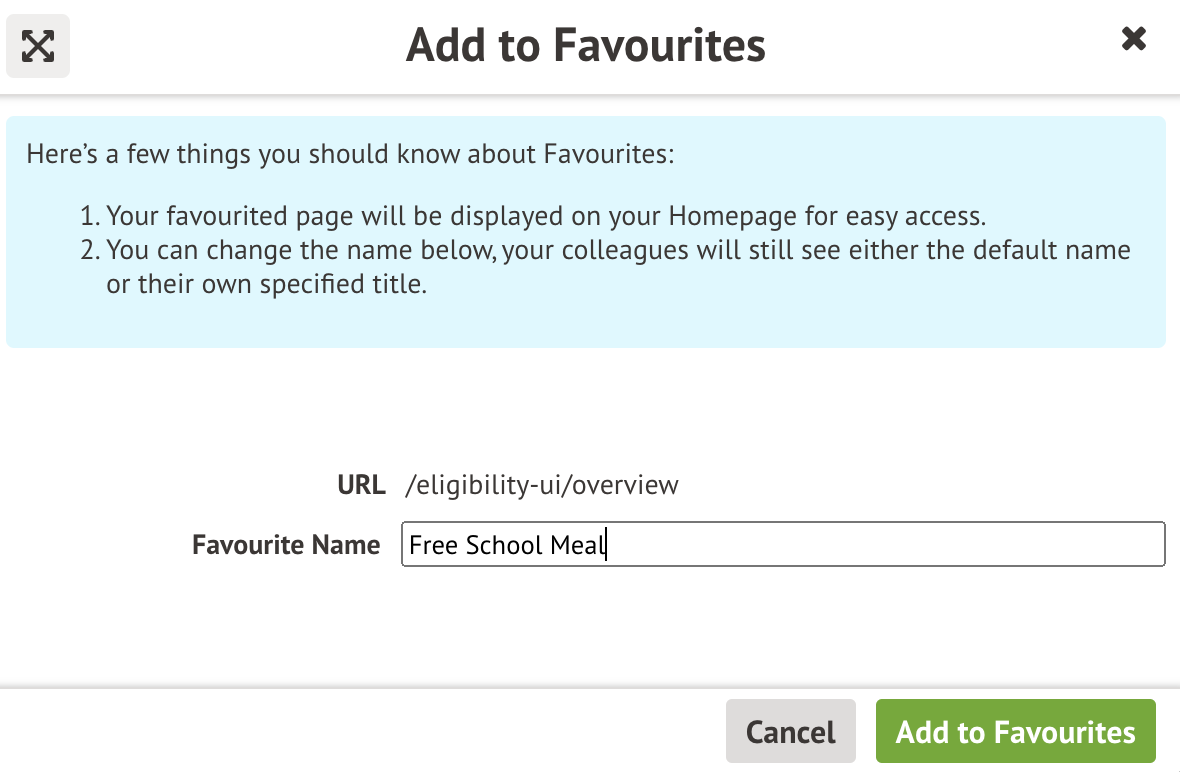Click the "or their own specified title" line
This screenshot has height=772, width=1180.
tap(267, 284)
